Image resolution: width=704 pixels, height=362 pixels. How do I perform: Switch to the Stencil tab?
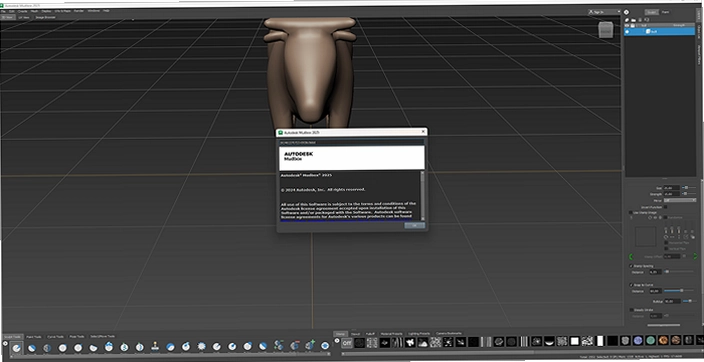(356, 334)
